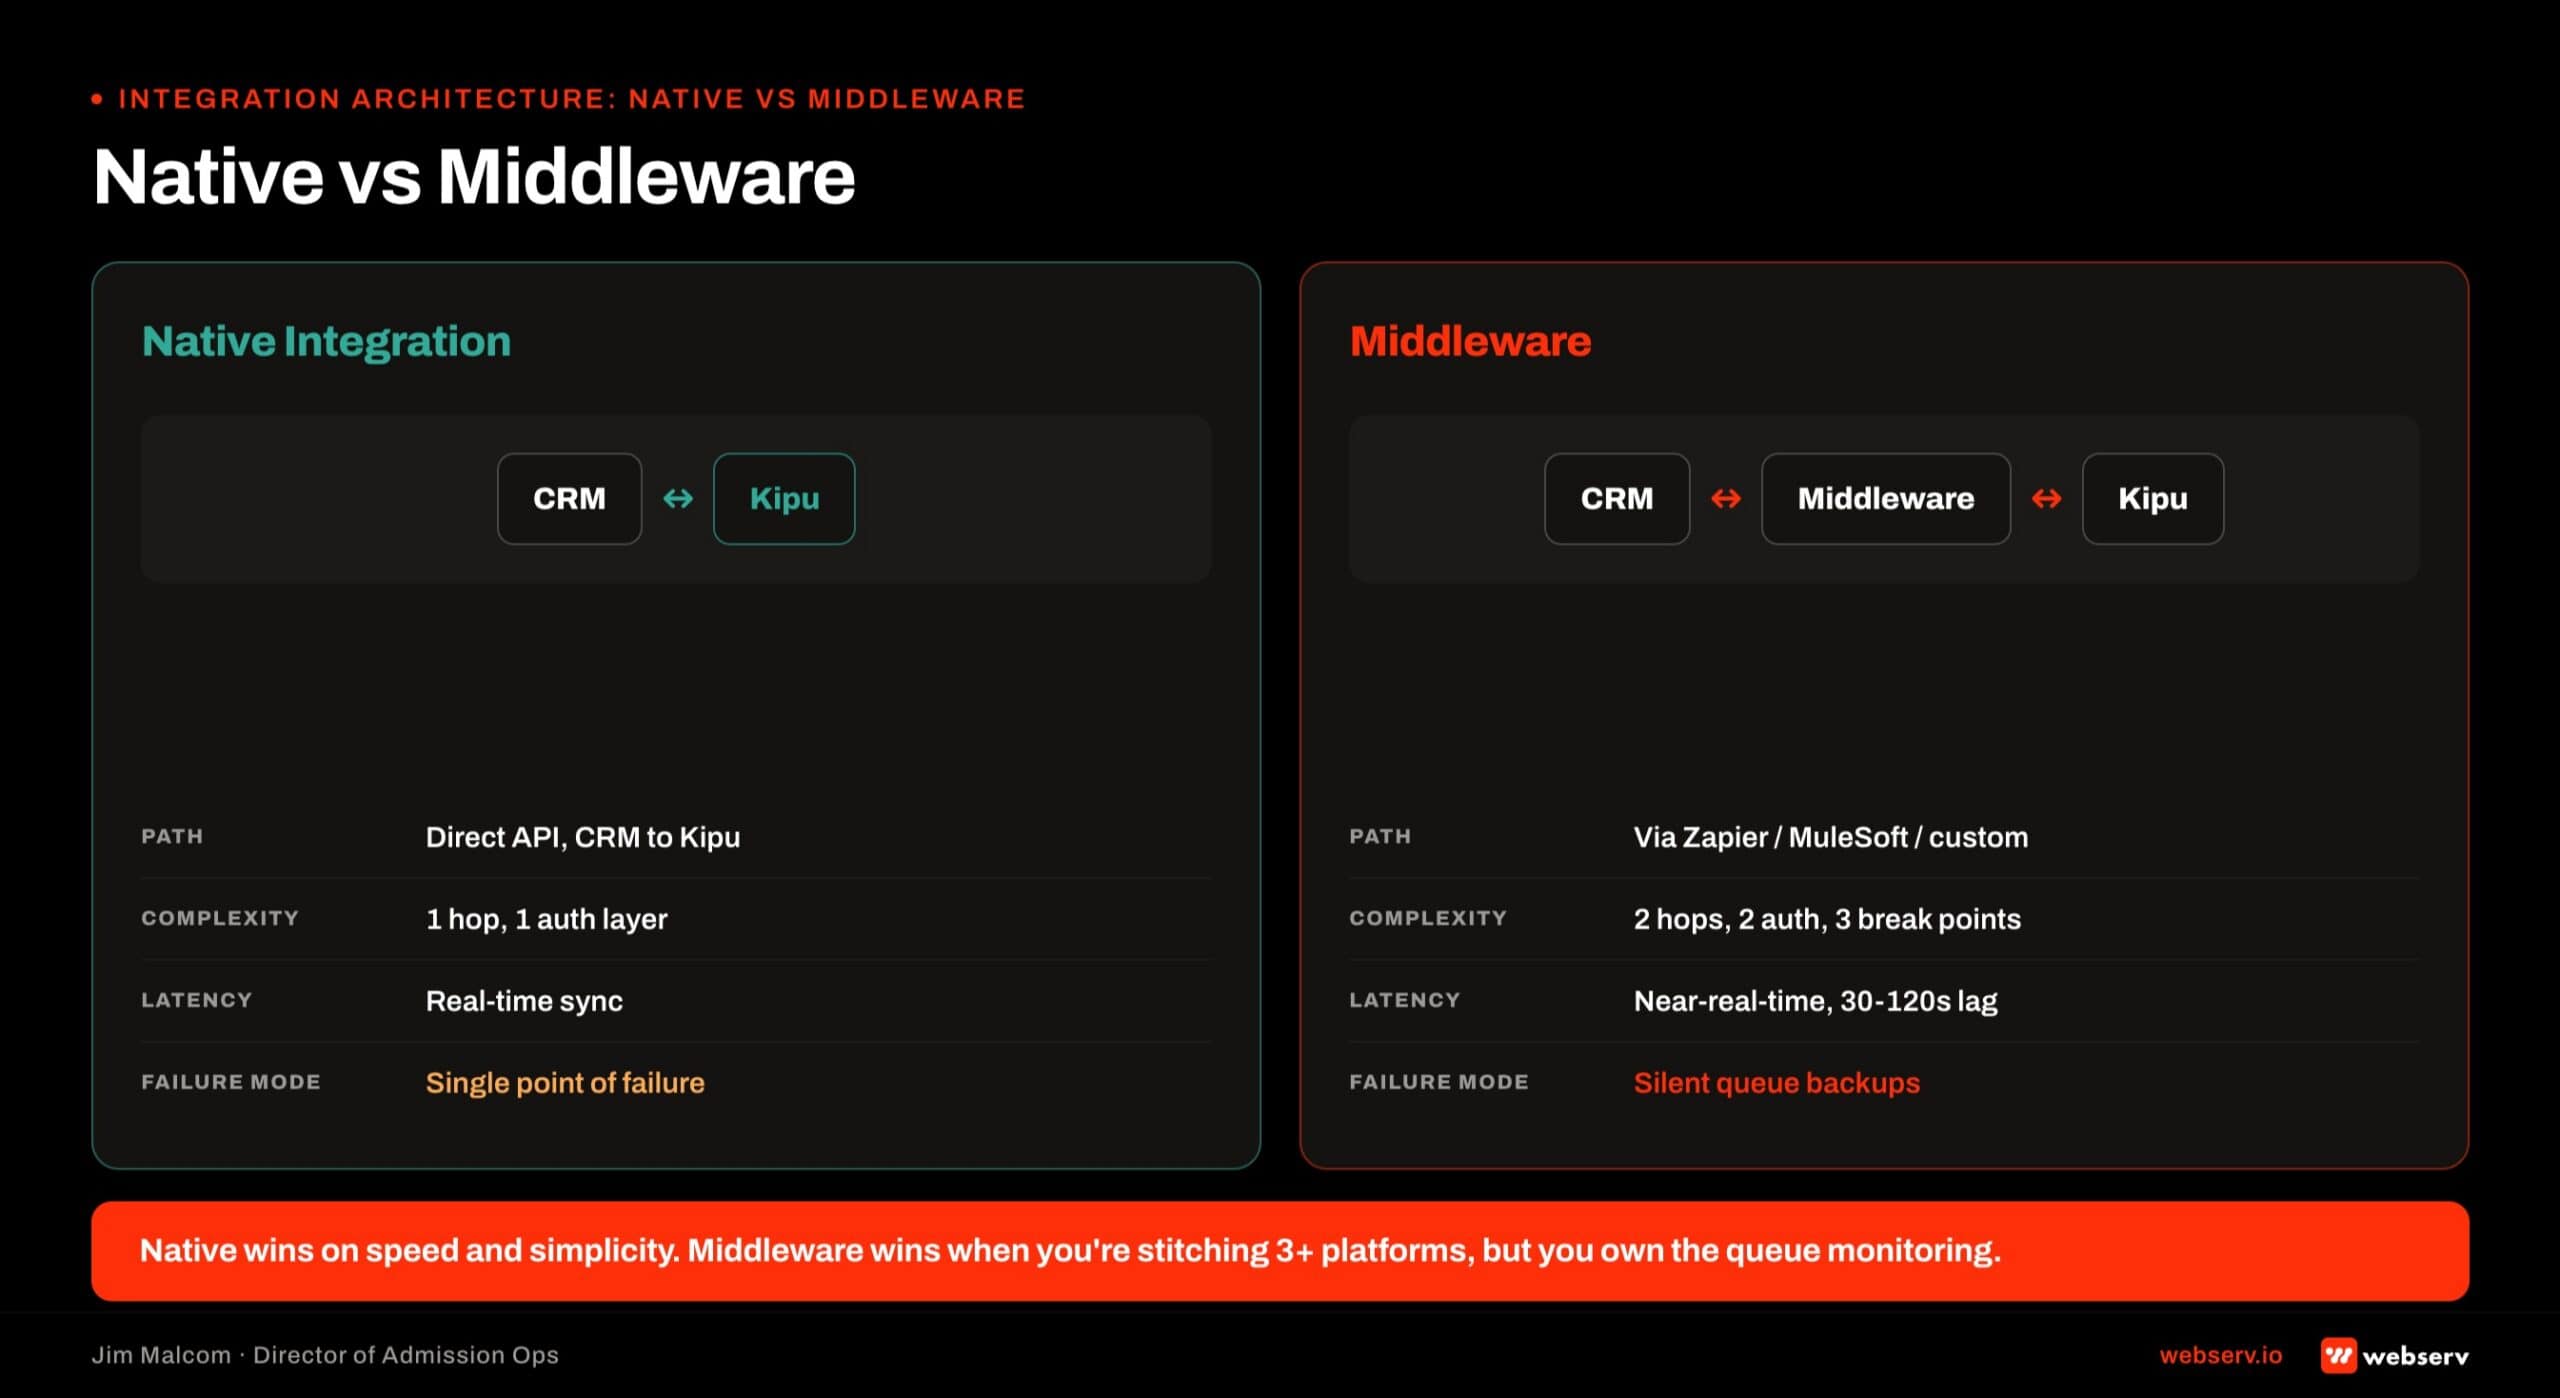The height and width of the screenshot is (1398, 2560).
Task: Click the 'Native vs Middleware' slide title
Action: pyautogui.click(x=474, y=176)
